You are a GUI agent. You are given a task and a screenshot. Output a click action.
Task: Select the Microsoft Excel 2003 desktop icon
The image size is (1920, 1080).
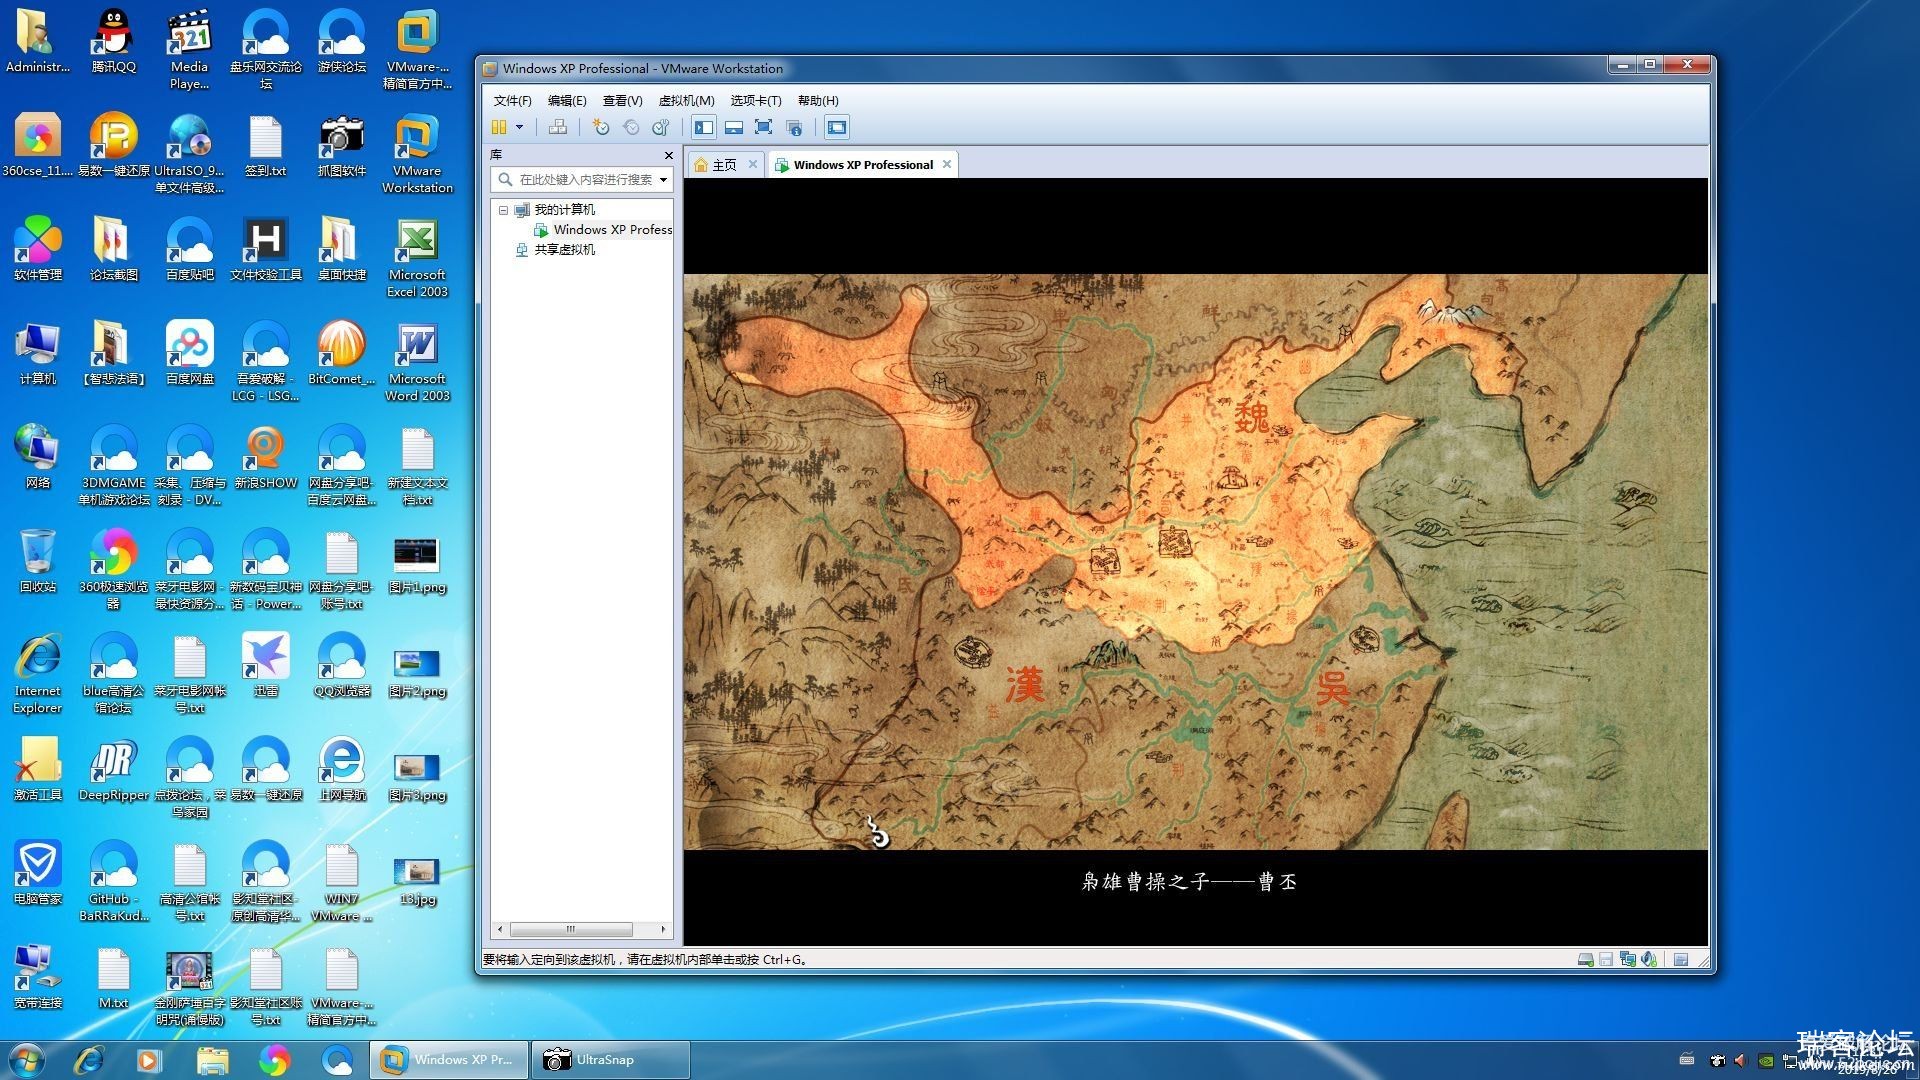coord(417,257)
